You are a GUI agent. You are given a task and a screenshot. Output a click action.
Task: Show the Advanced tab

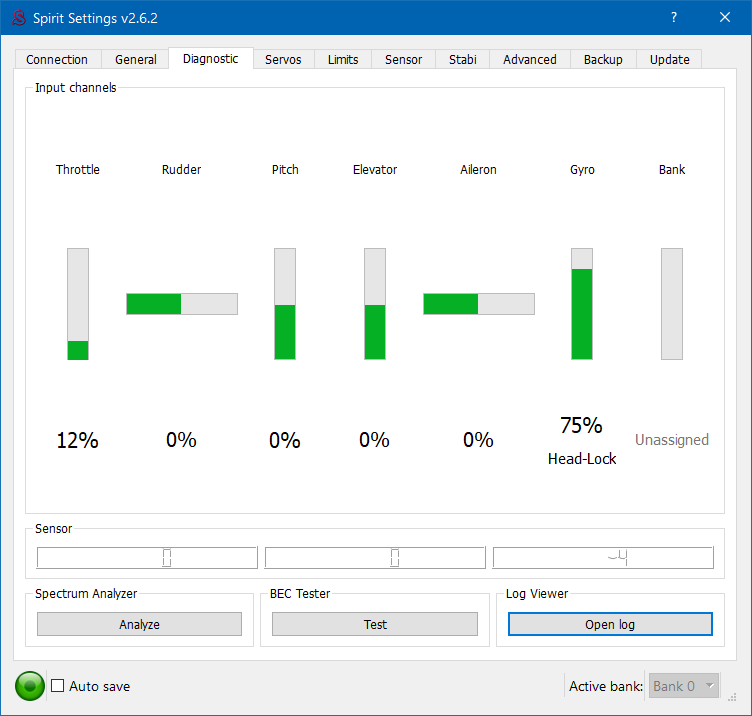coord(530,59)
